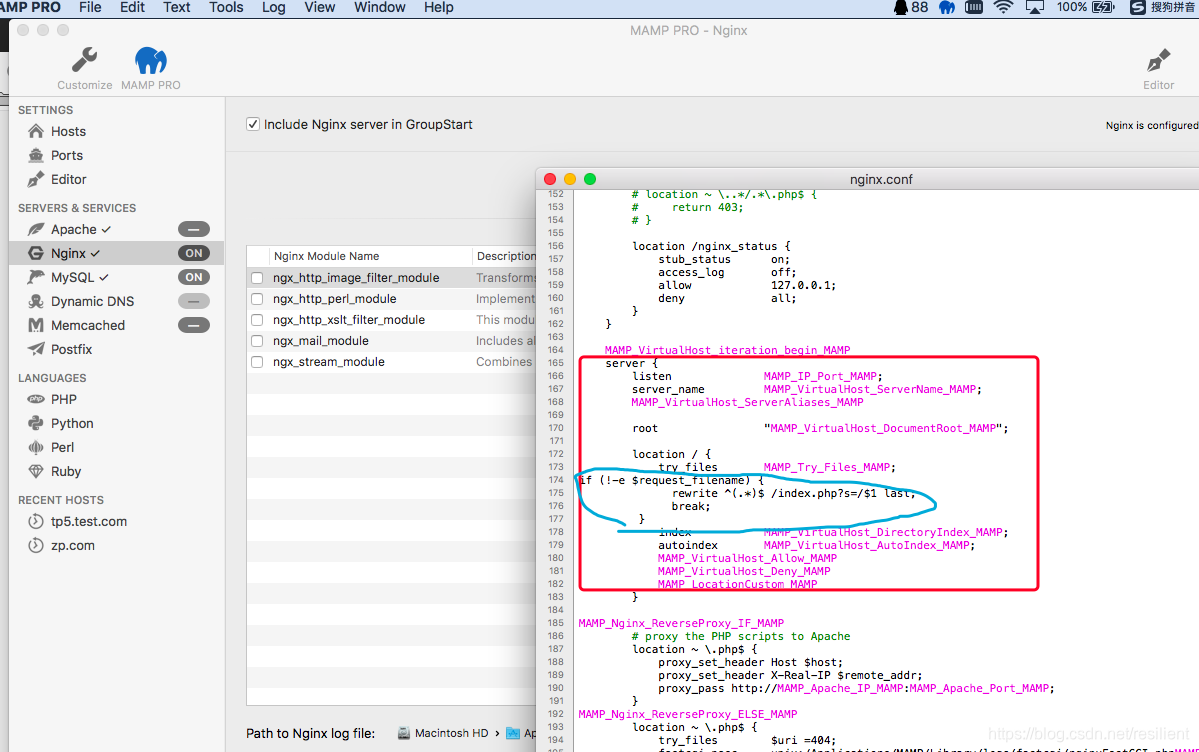The height and width of the screenshot is (752, 1199).
Task: Click the Postfix paper plane icon
Action: (x=36, y=349)
